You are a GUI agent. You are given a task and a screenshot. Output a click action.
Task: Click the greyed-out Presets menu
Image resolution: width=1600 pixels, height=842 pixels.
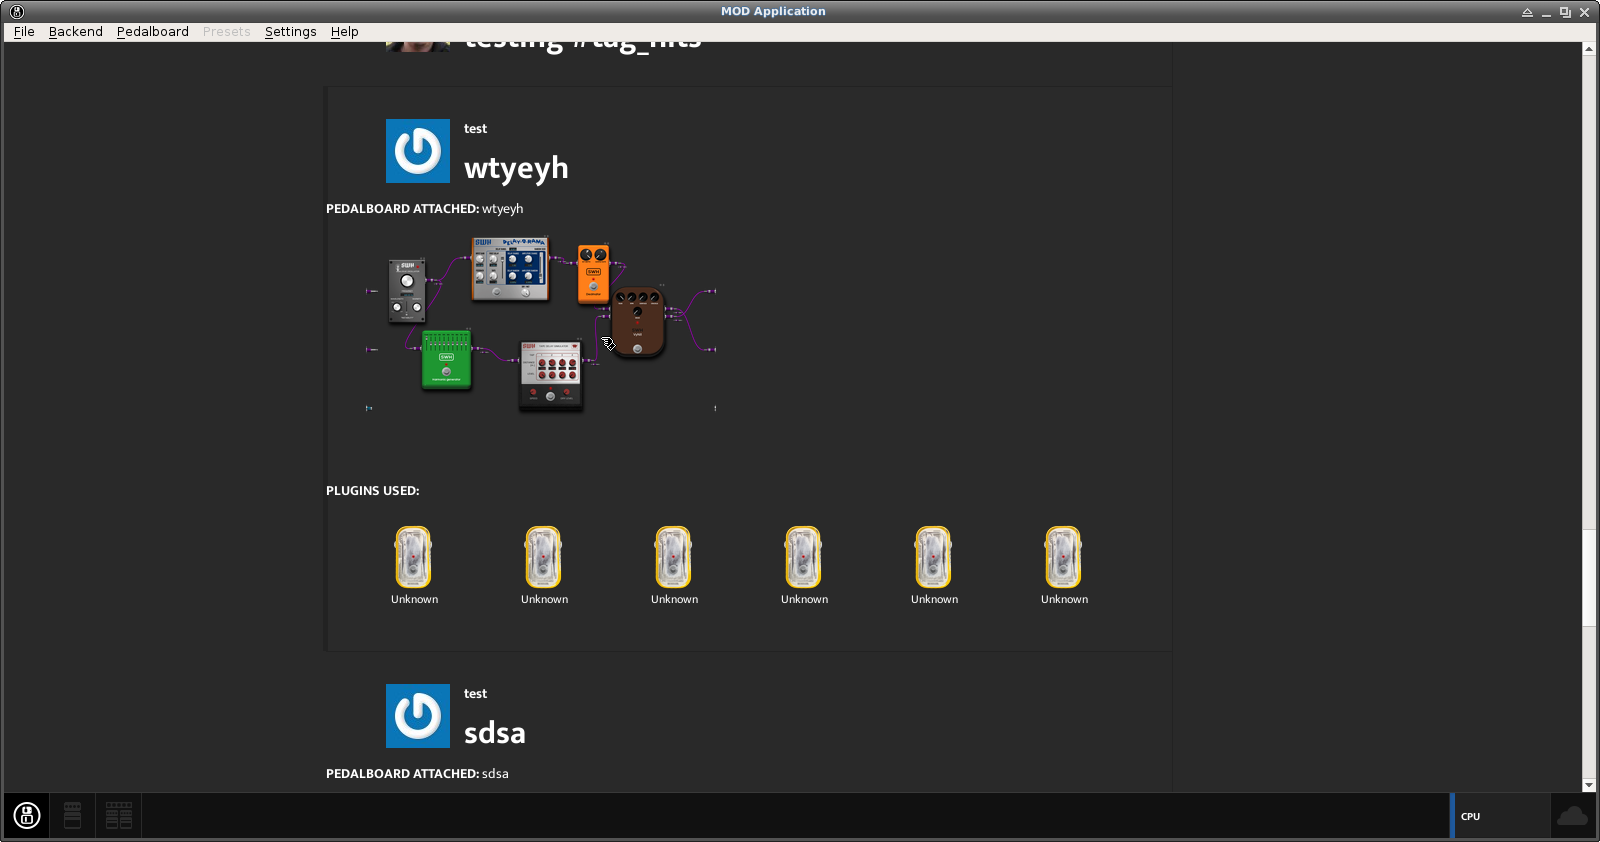[x=227, y=32]
